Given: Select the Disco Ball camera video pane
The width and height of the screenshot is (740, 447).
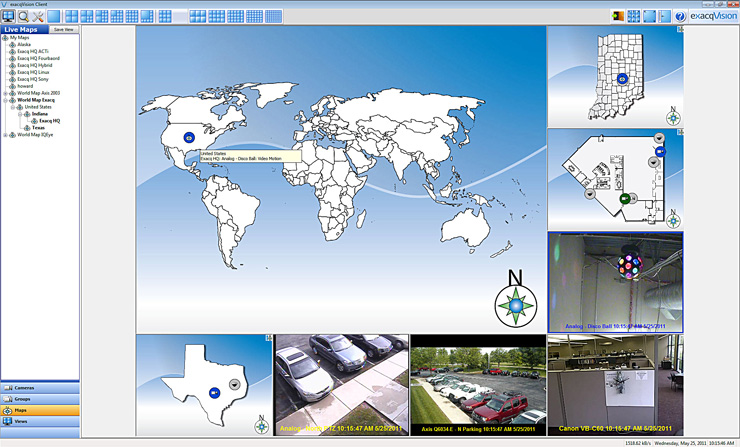Looking at the screenshot, I should (x=615, y=280).
